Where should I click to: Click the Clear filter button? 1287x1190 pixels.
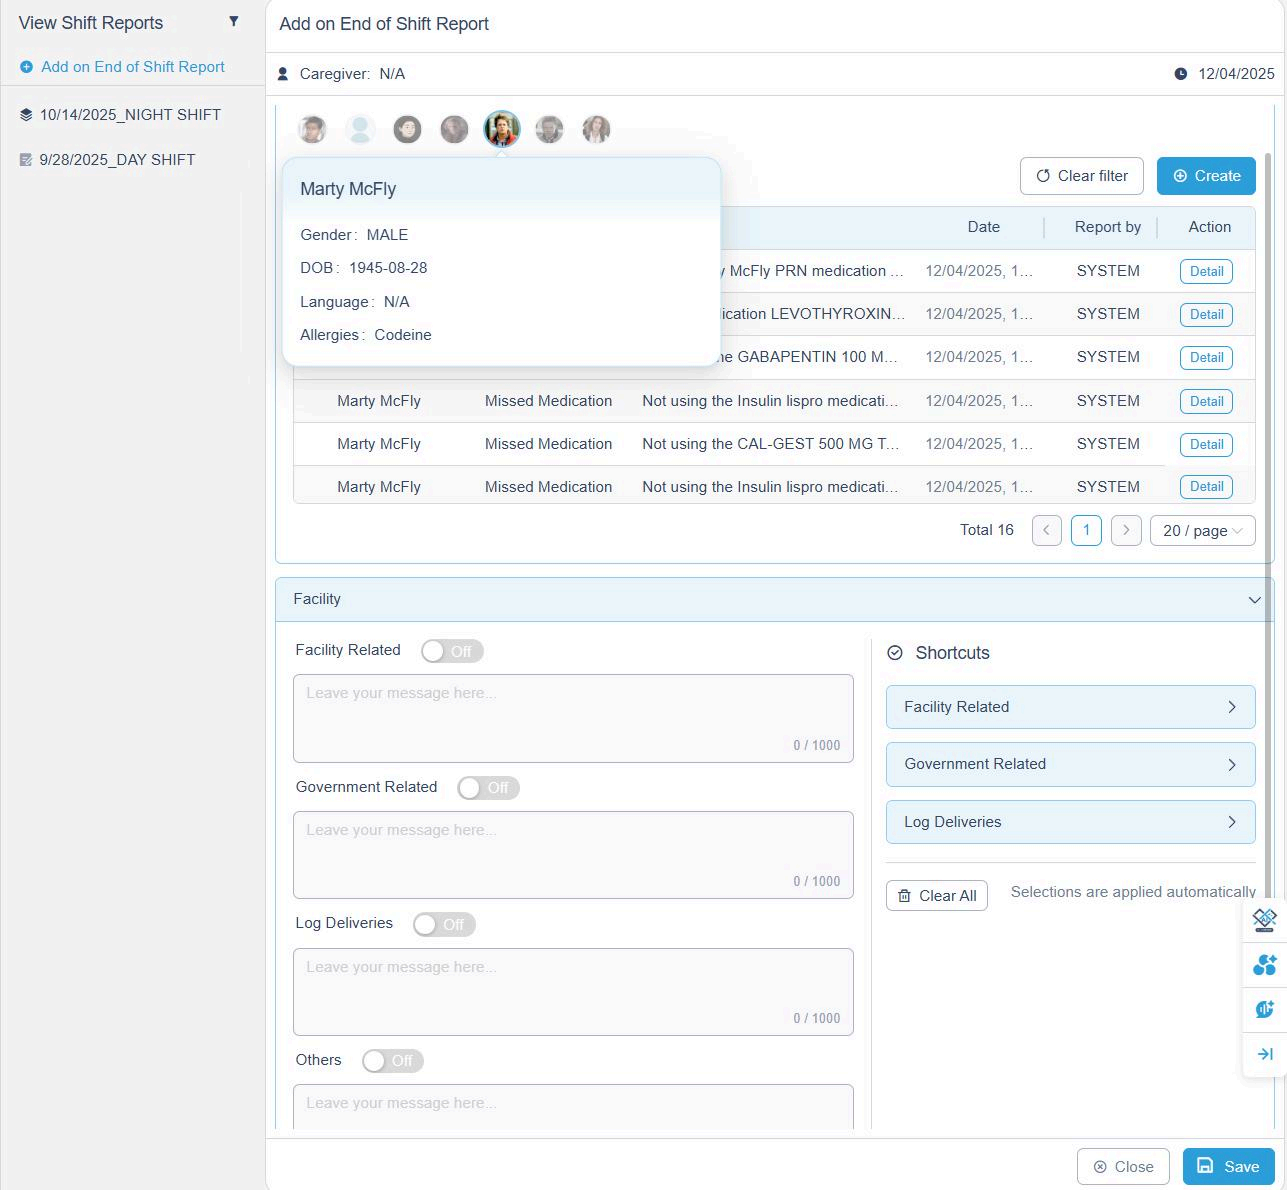point(1081,176)
